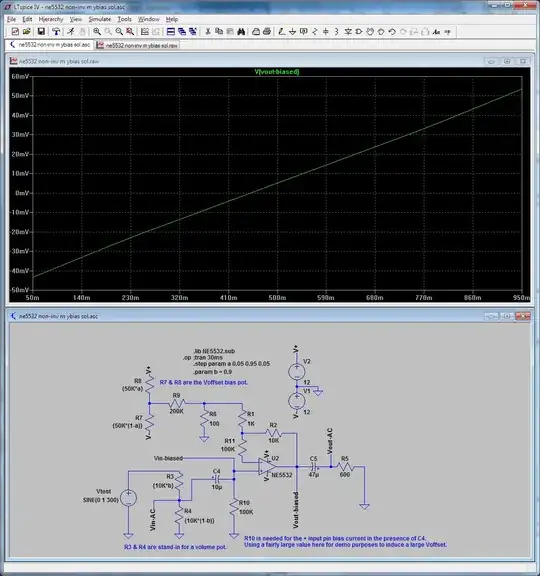Open the View menu

[76, 19]
